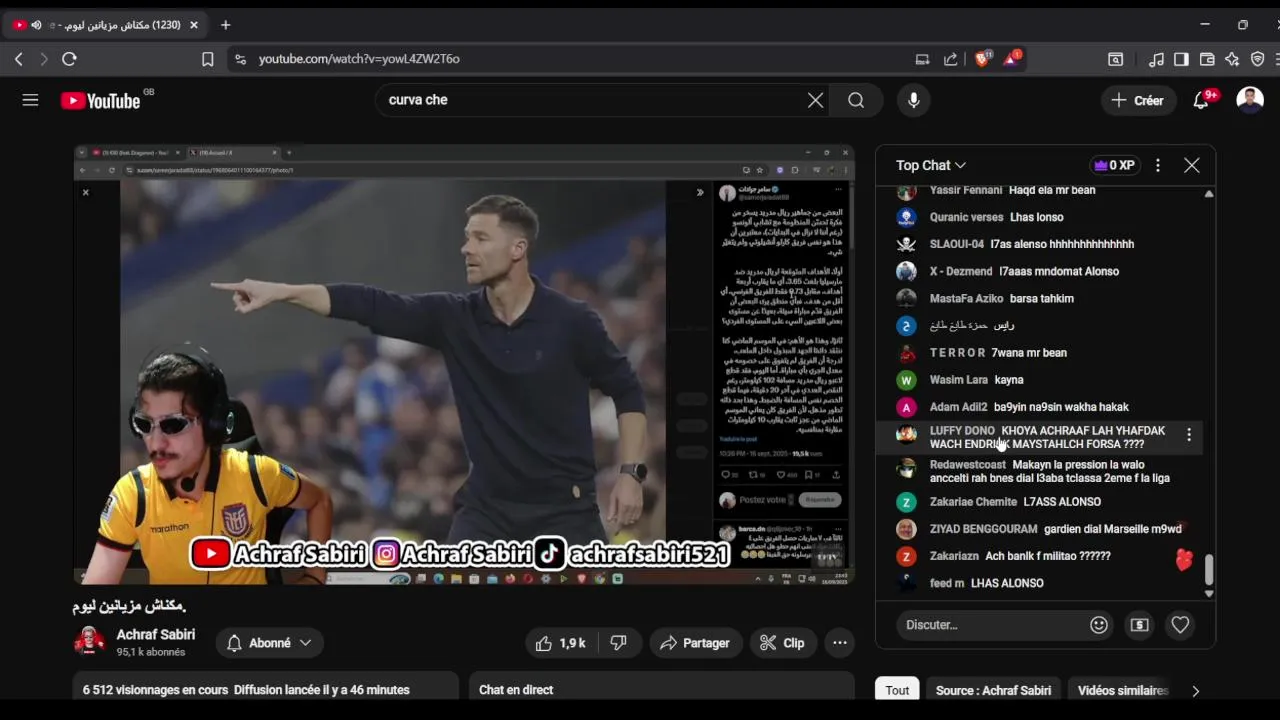Viewport: 1280px width, 720px height.
Task: Click the music note playlist icon
Action: pyautogui.click(x=1157, y=59)
